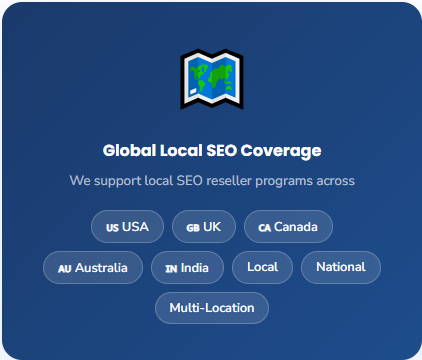Select the USA region tag
422x360 pixels.
pyautogui.click(x=127, y=227)
